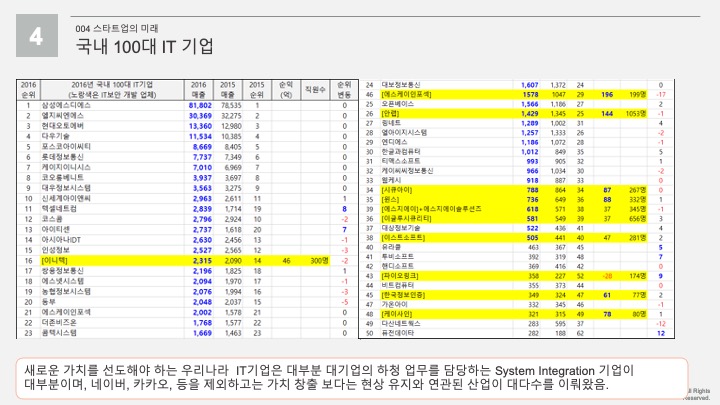Click the 2016 순위 column header
The height and width of the screenshot is (405, 720).
coord(28,90)
